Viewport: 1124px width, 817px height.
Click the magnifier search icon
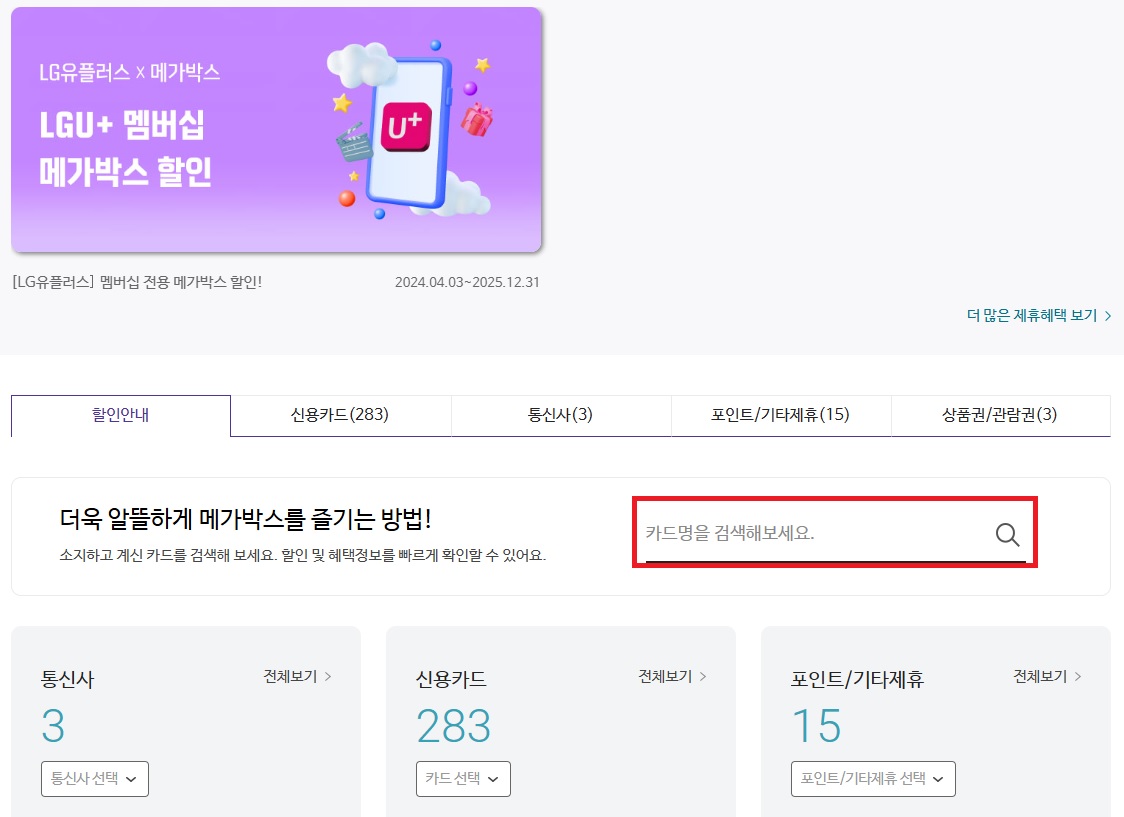click(1007, 534)
